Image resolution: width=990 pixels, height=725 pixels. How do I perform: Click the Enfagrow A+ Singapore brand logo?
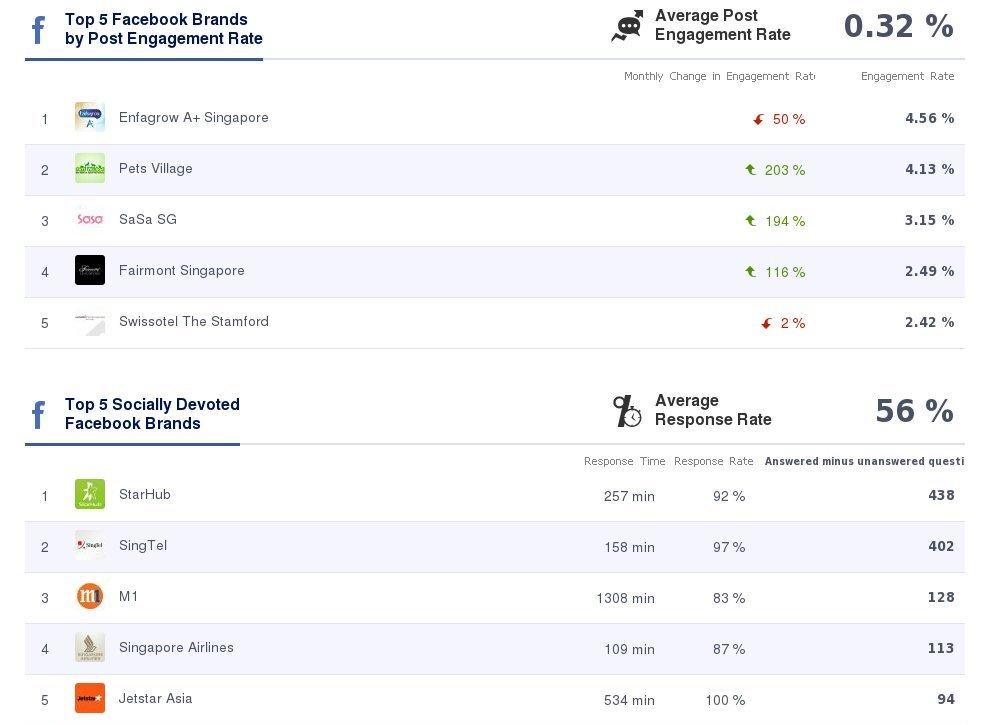click(90, 117)
